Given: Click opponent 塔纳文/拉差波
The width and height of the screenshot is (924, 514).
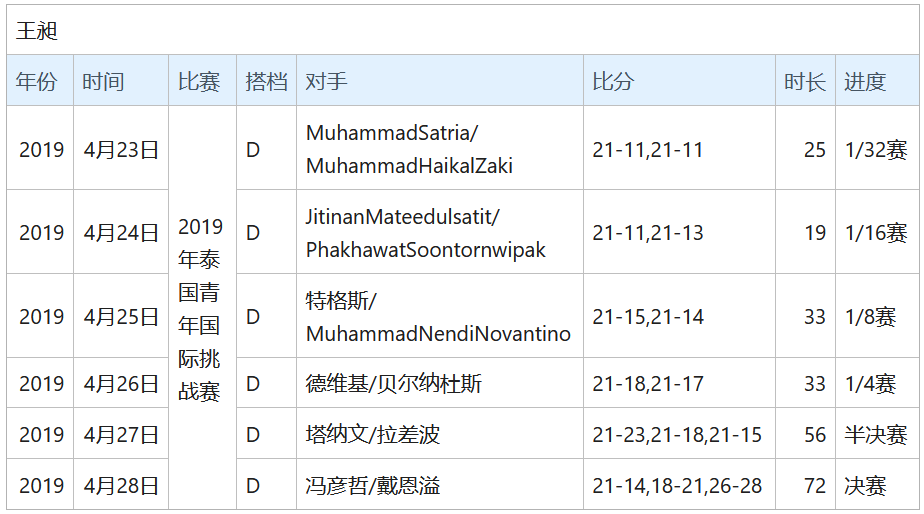Looking at the screenshot, I should pyautogui.click(x=373, y=435).
